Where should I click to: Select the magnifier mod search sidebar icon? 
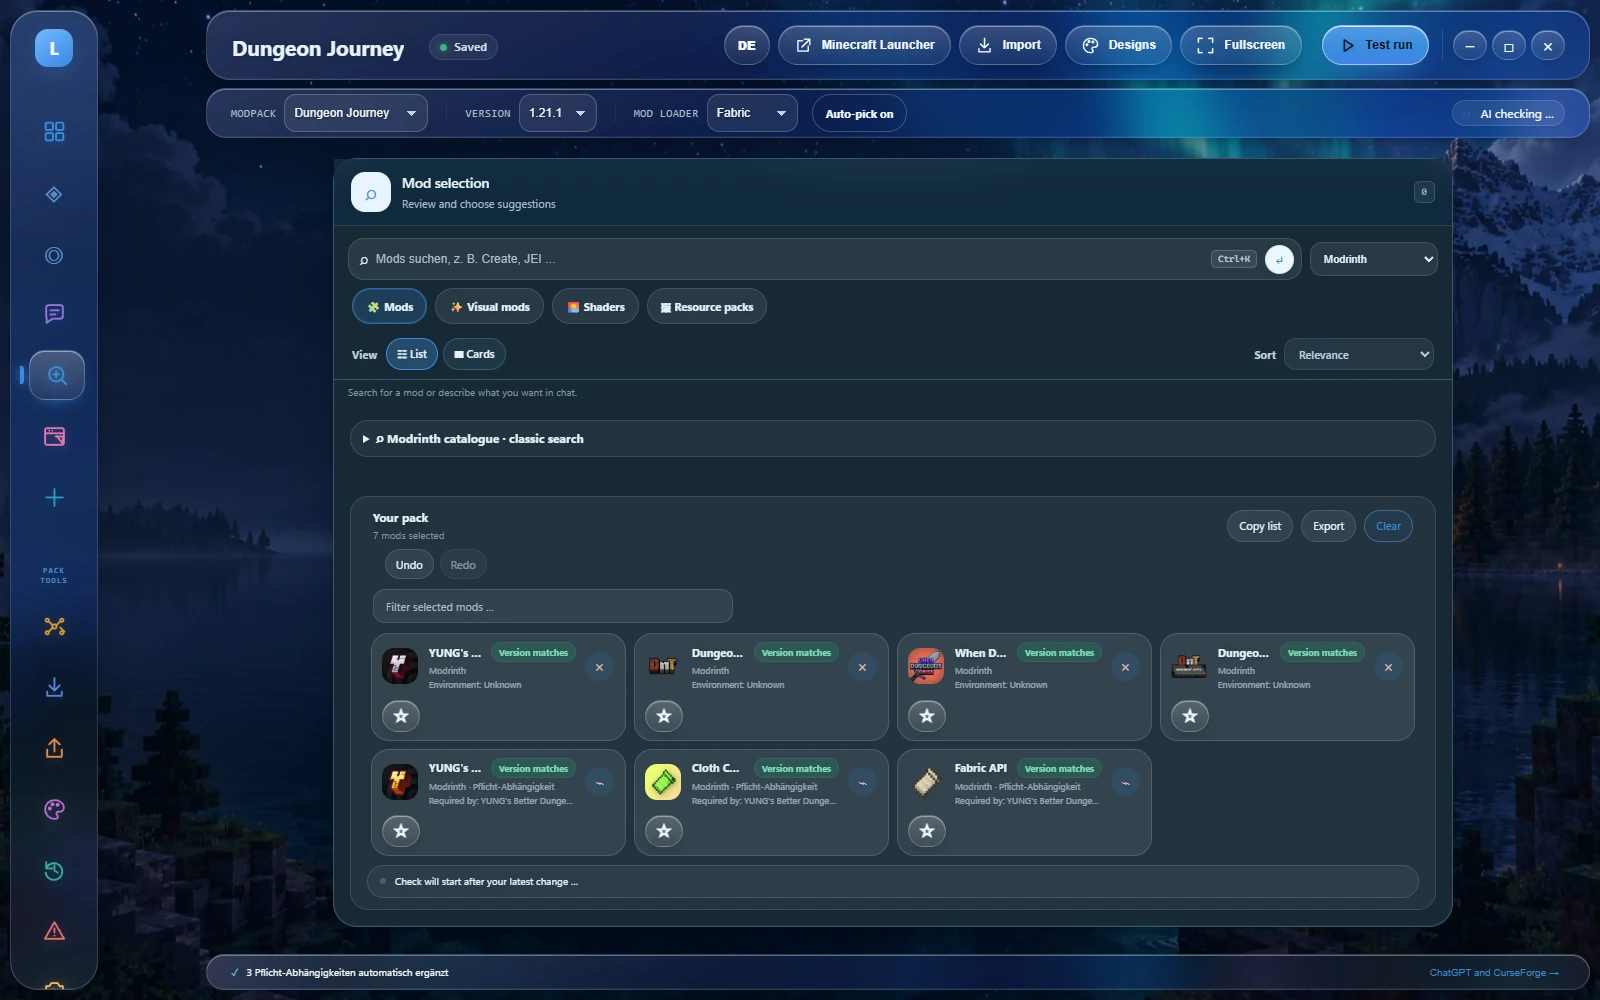pyautogui.click(x=57, y=376)
